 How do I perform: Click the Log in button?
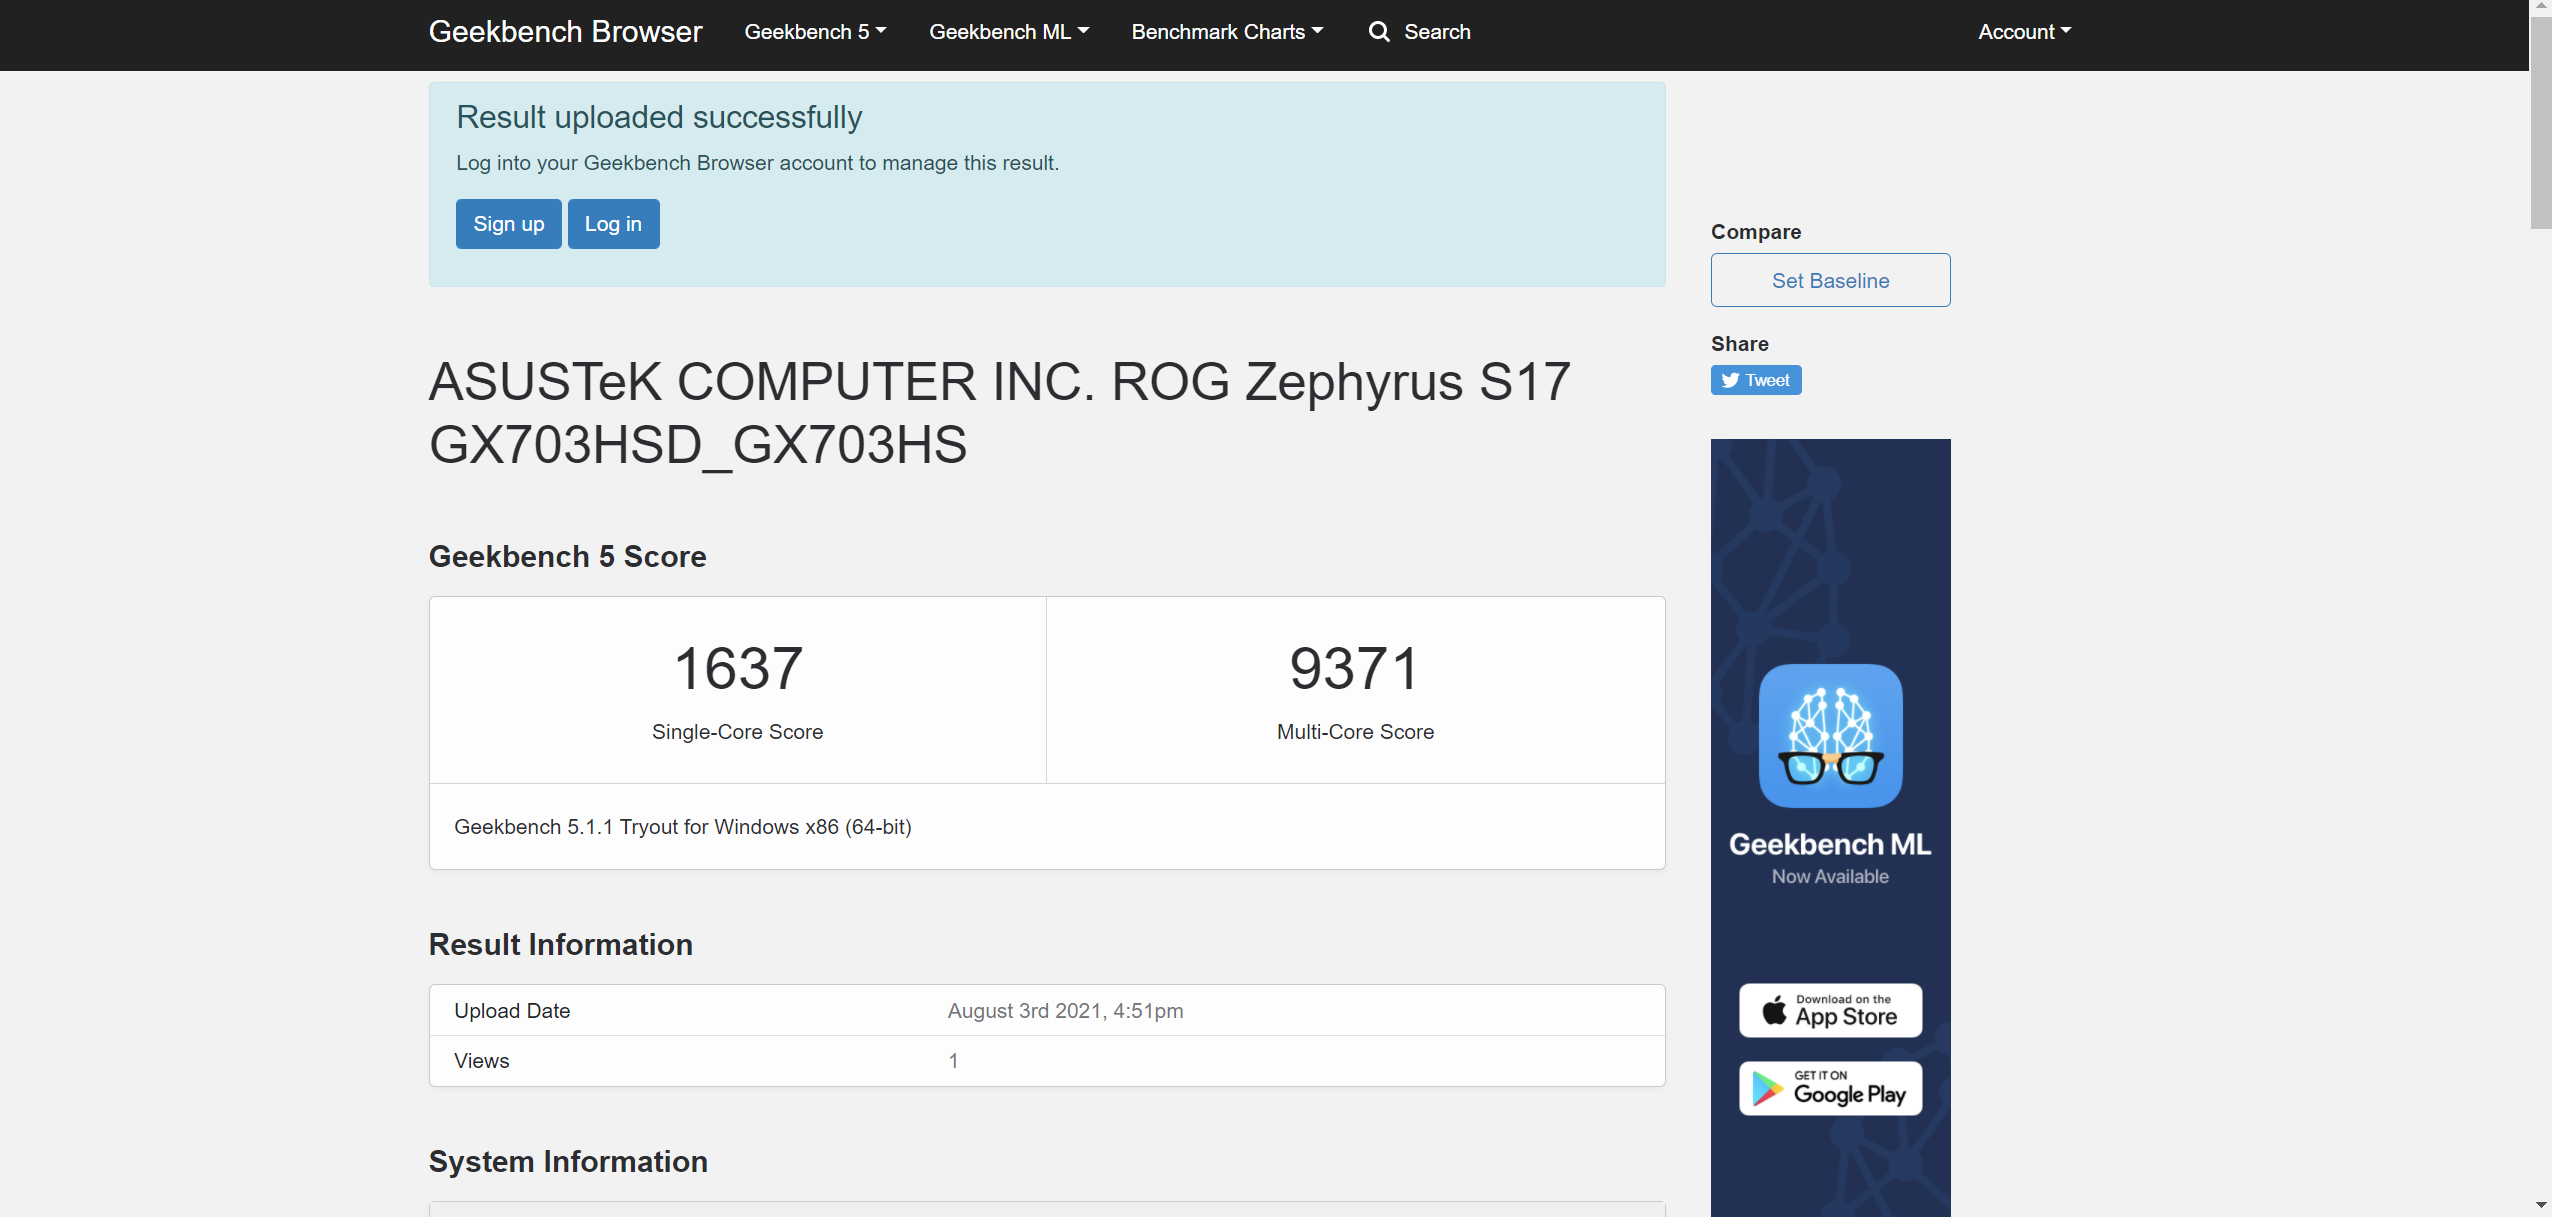[613, 224]
